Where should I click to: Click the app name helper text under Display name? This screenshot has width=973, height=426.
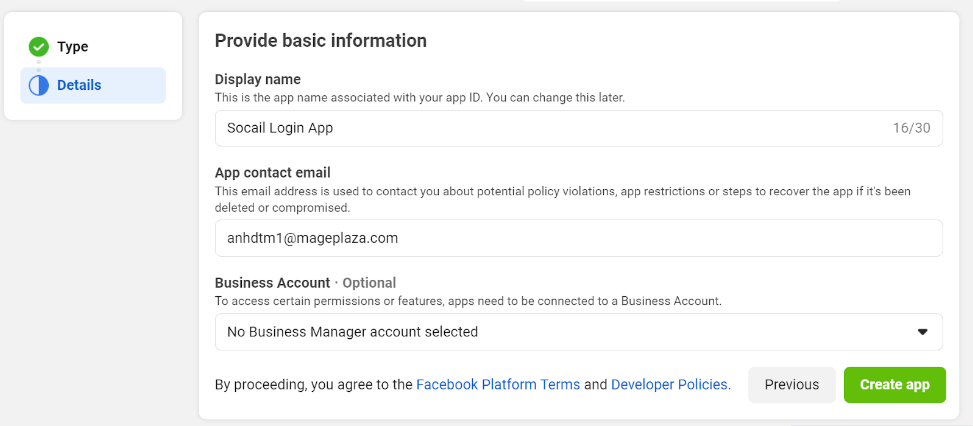pyautogui.click(x=420, y=98)
